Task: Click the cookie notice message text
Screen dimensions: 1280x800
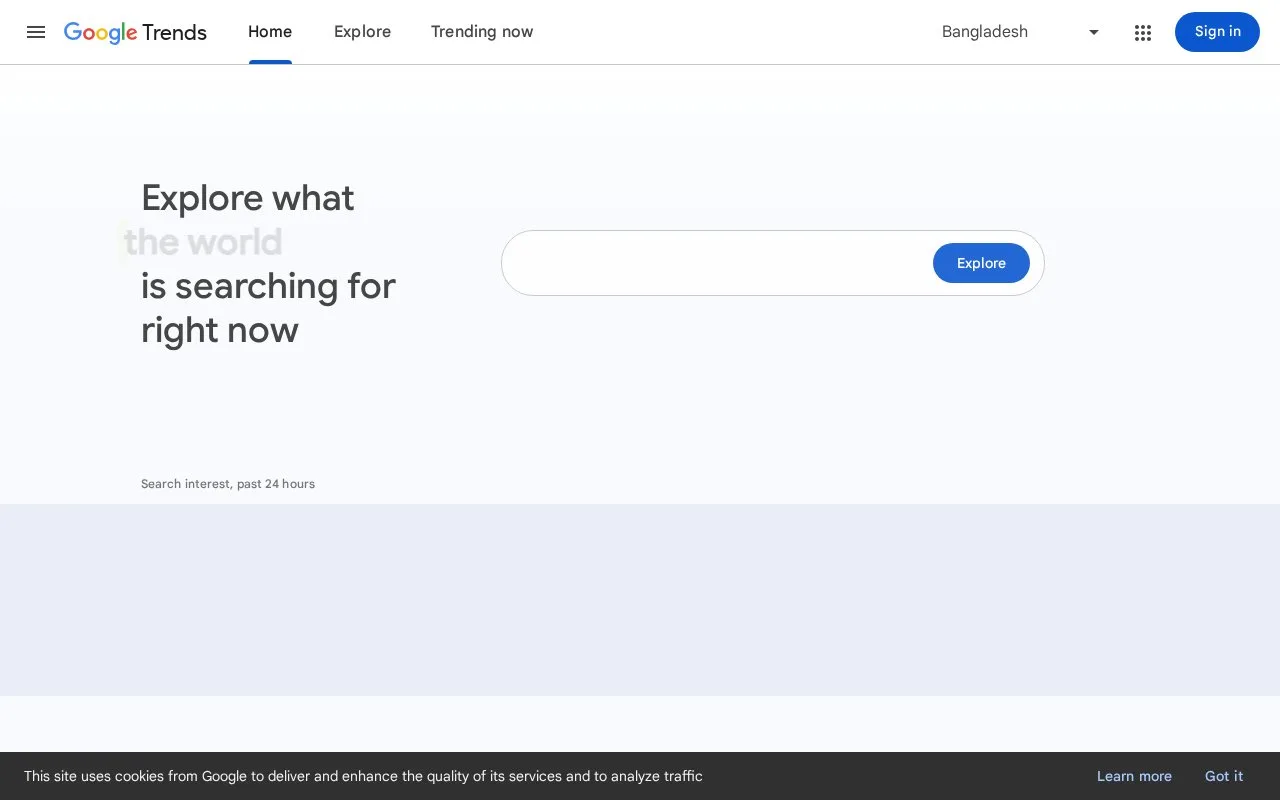Action: [363, 776]
